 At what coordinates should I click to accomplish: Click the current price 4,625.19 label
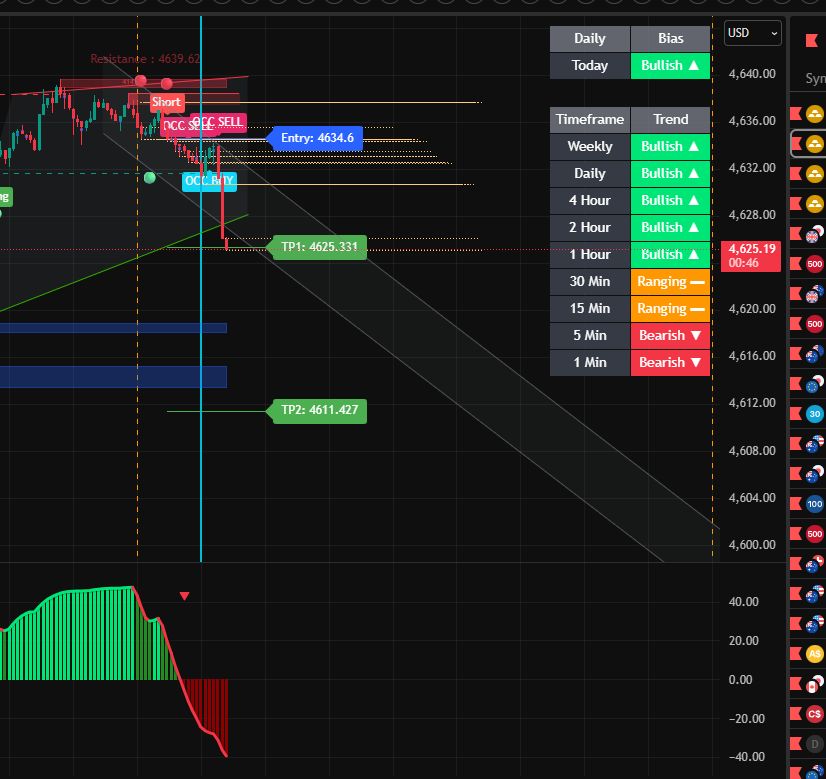click(752, 255)
